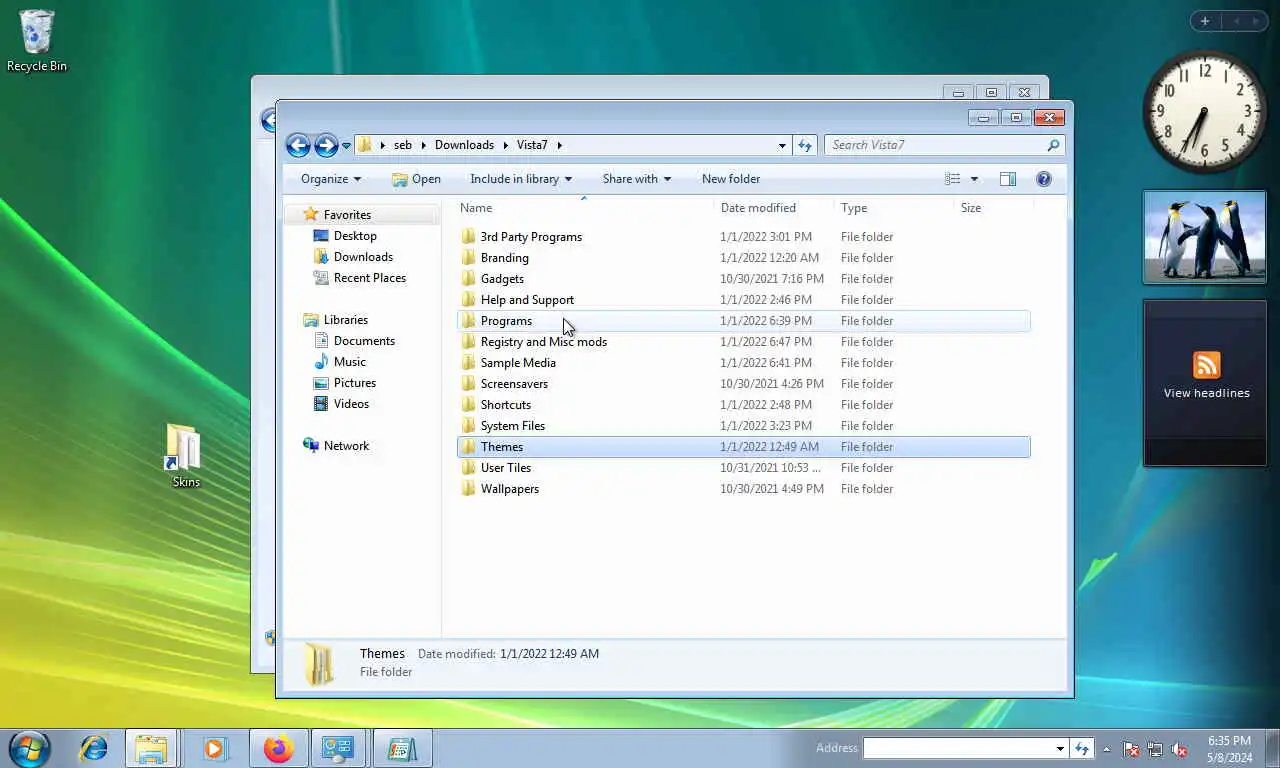This screenshot has width=1280, height=768.
Task: Select the Screensavers folder
Action: (514, 384)
